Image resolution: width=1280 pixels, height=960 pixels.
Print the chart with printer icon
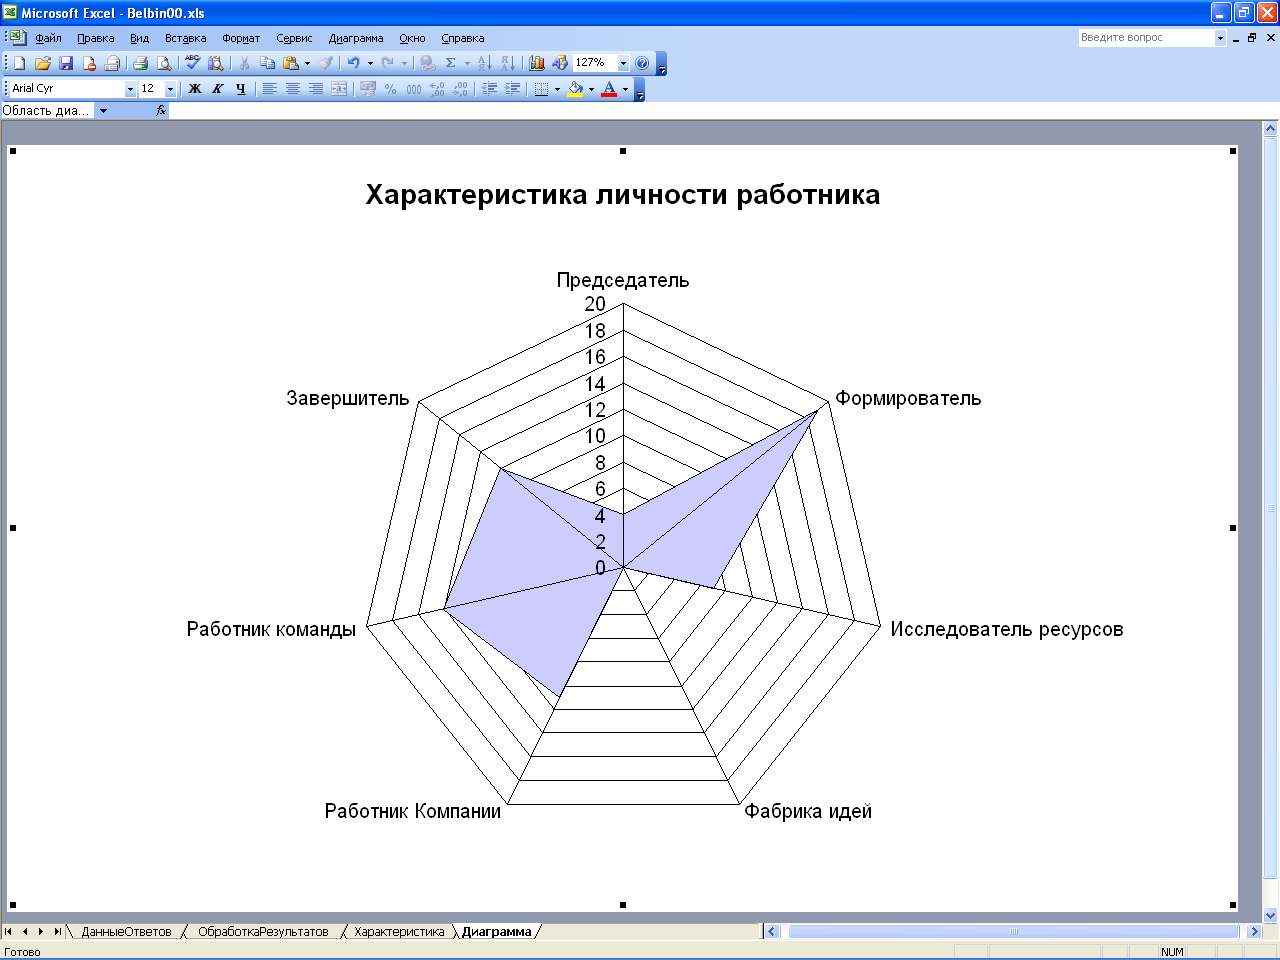coord(140,63)
